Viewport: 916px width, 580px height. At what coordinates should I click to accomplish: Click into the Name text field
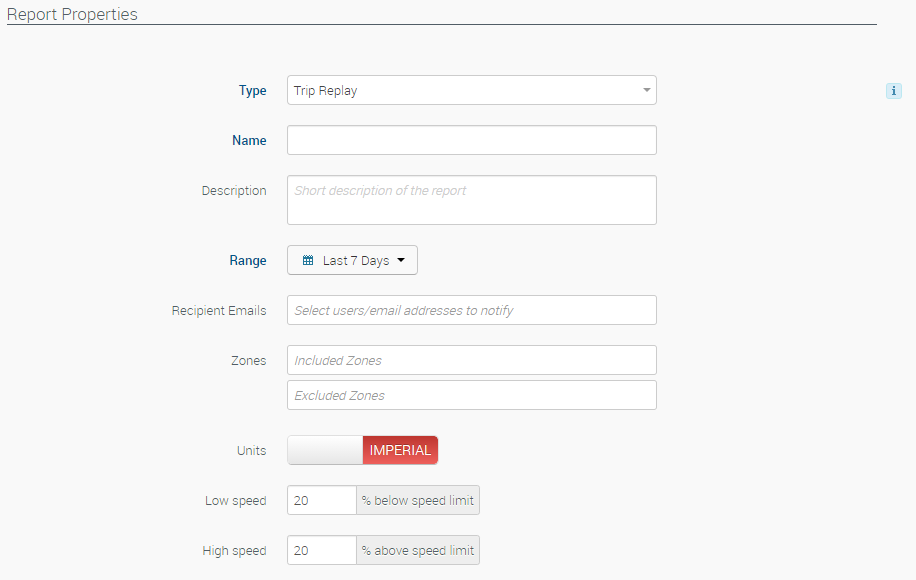[471, 140]
